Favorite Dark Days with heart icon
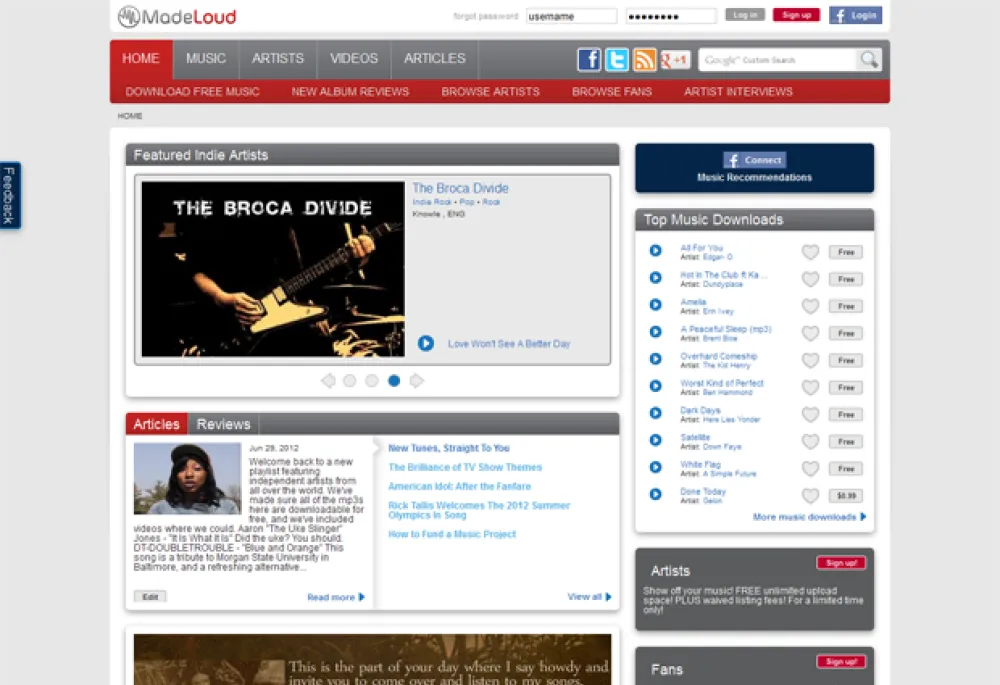 810,415
